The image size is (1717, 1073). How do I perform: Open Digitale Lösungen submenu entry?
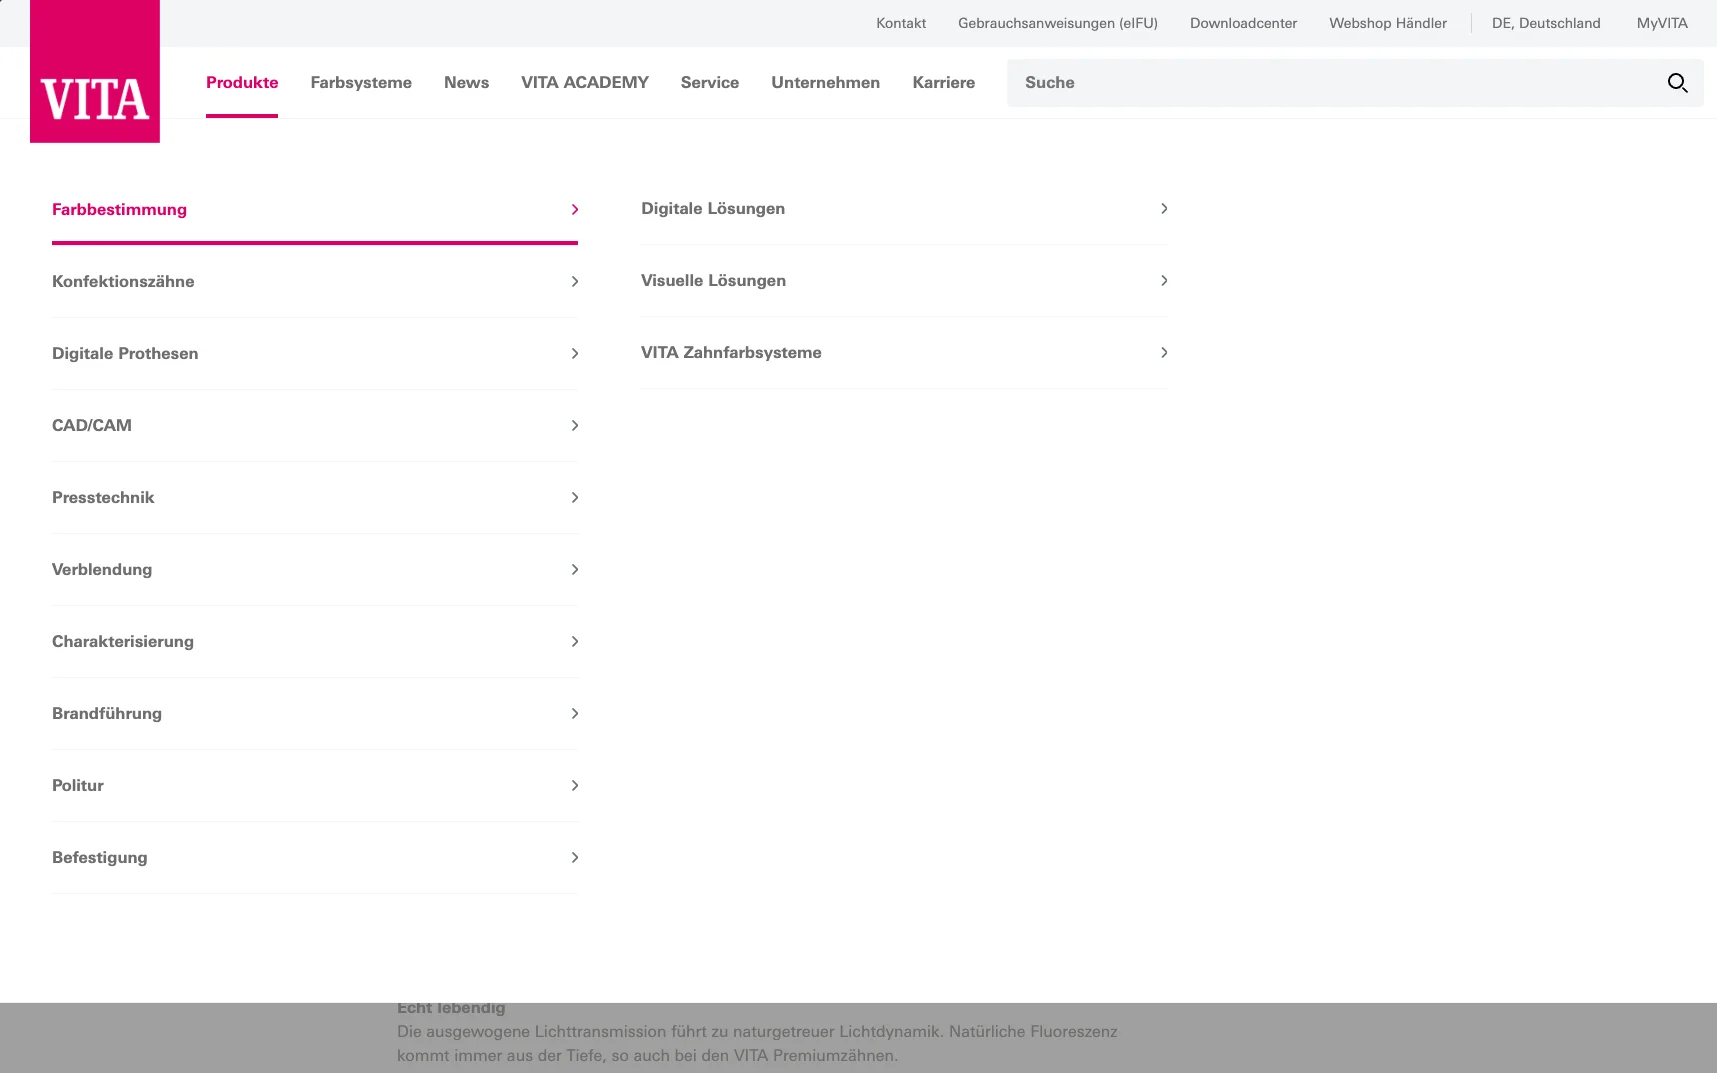[x=904, y=209]
